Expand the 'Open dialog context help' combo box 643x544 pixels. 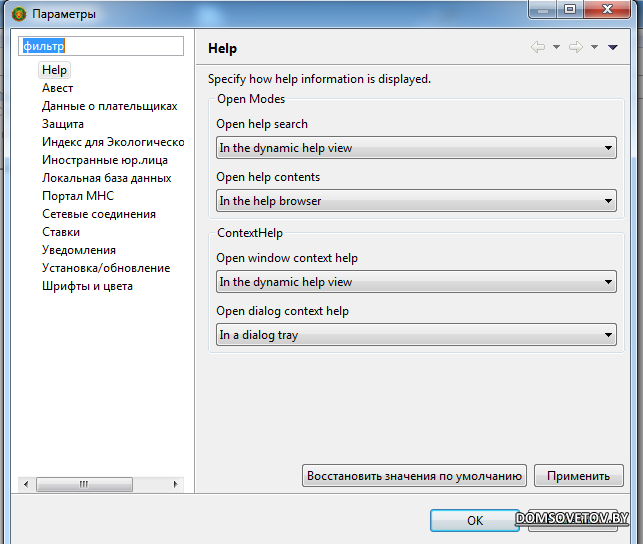click(x=416, y=335)
